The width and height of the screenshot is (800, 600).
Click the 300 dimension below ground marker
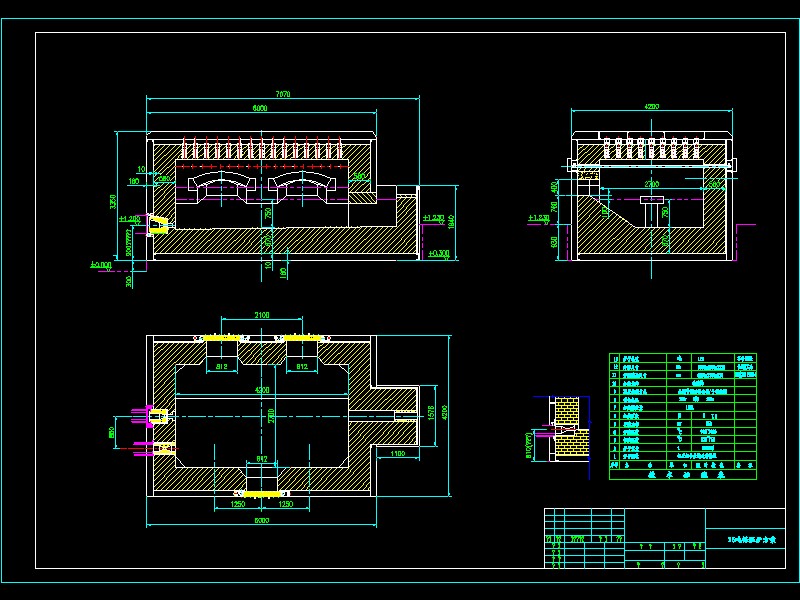coord(129,281)
